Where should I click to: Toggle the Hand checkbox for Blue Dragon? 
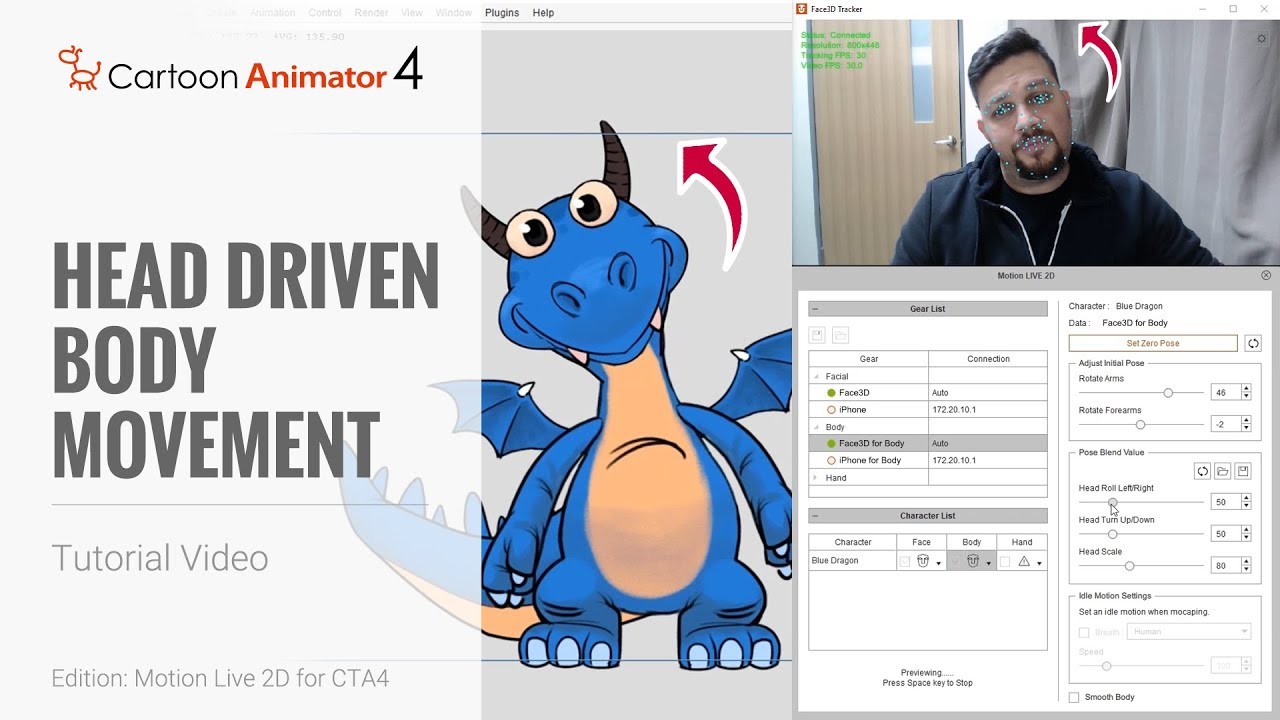pos(1005,562)
